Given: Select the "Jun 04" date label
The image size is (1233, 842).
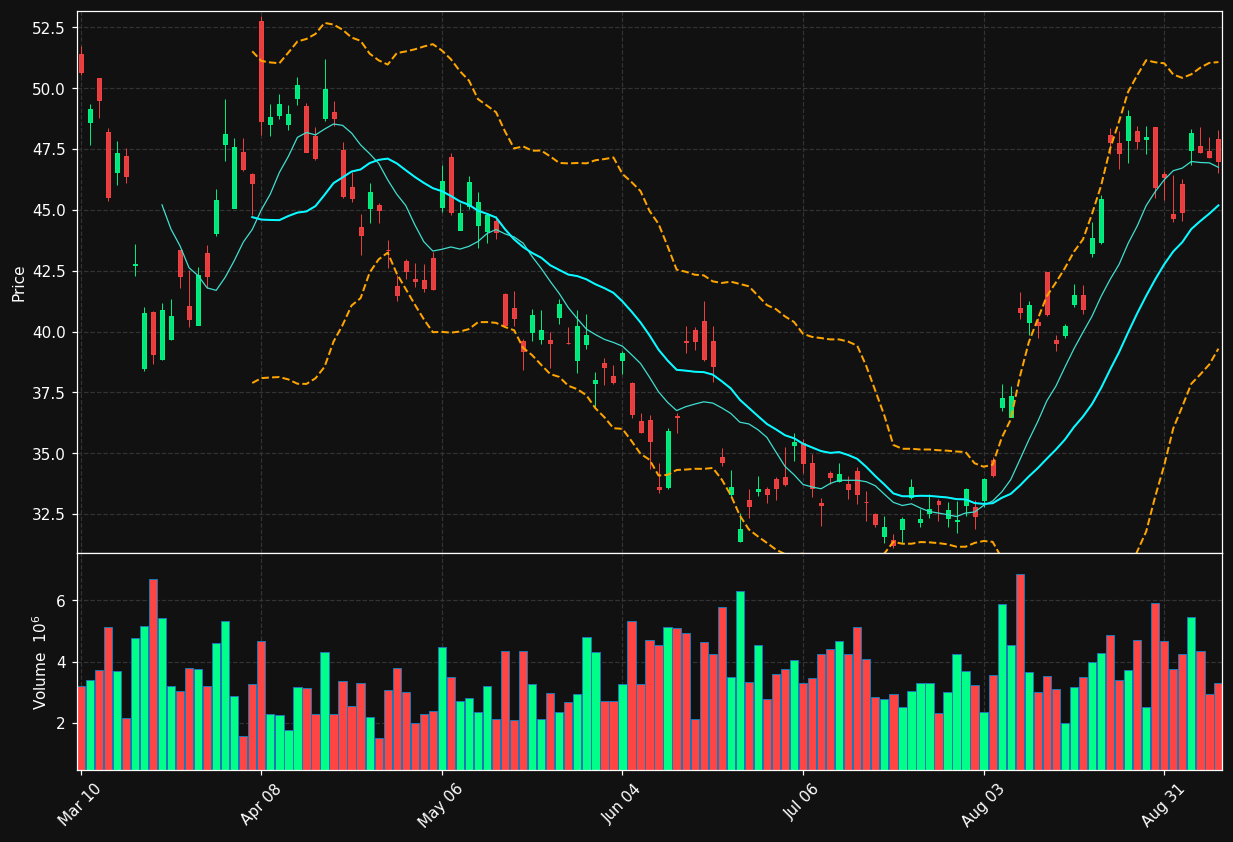Looking at the screenshot, I should click(620, 804).
